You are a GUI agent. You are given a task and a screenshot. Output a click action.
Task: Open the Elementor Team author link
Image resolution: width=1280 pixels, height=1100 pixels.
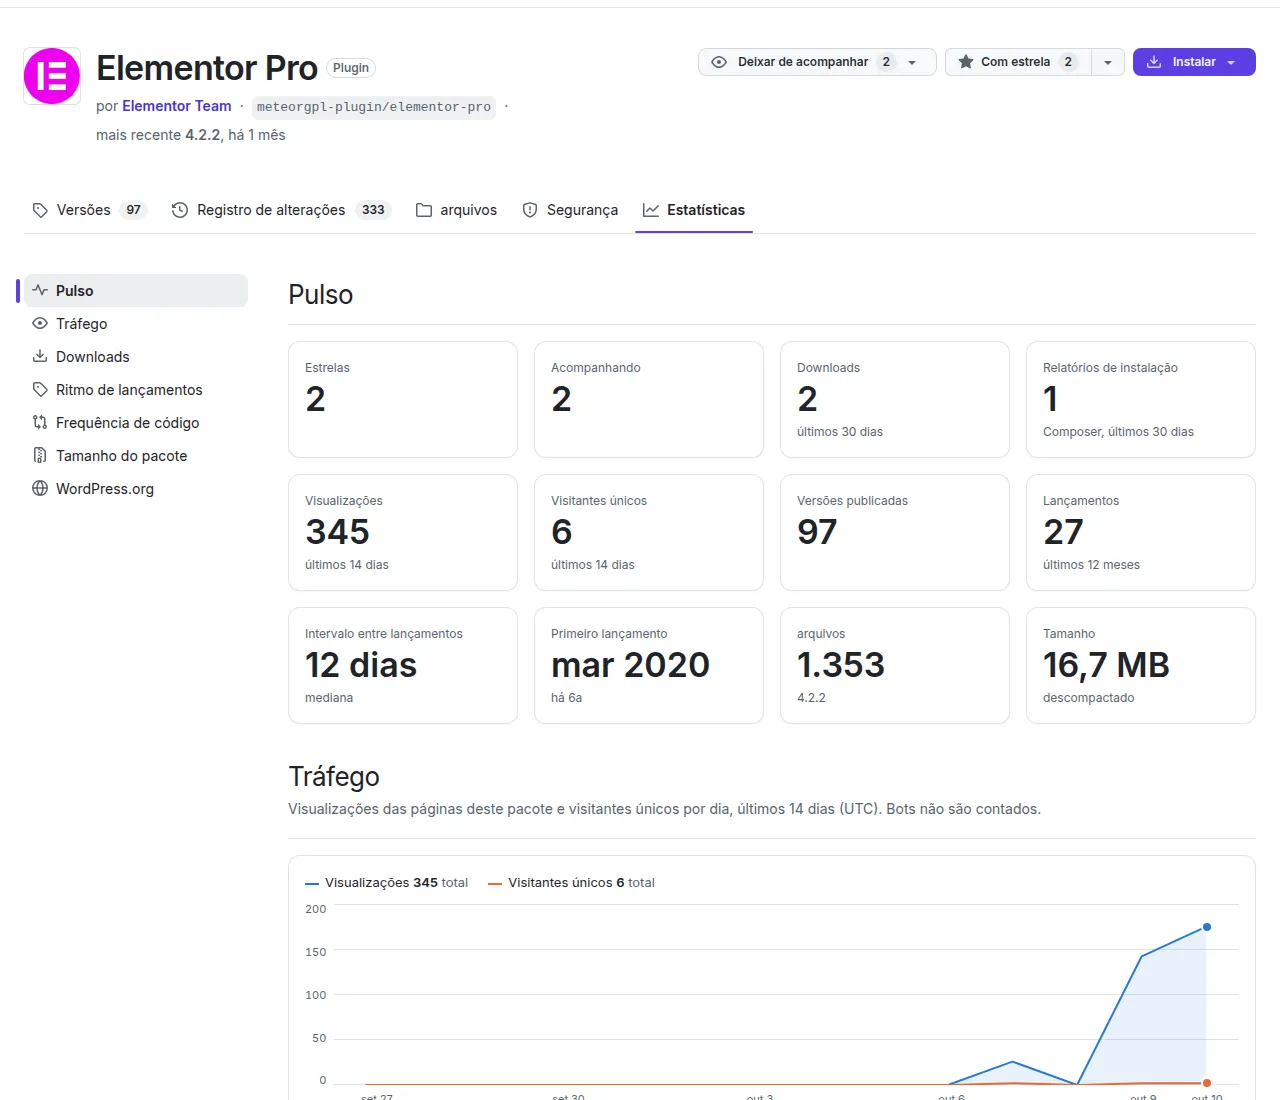point(177,106)
